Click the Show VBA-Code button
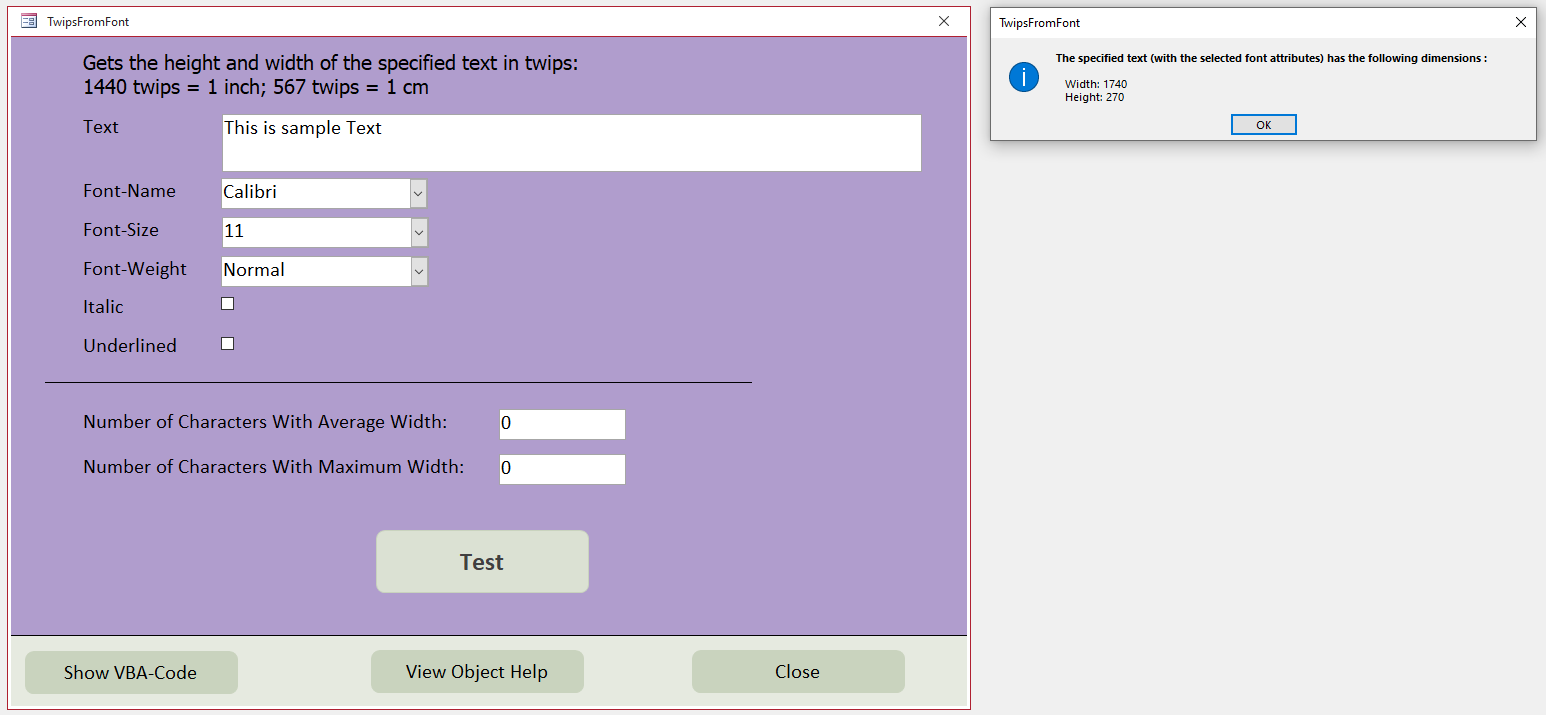The image size is (1546, 715). [x=131, y=672]
